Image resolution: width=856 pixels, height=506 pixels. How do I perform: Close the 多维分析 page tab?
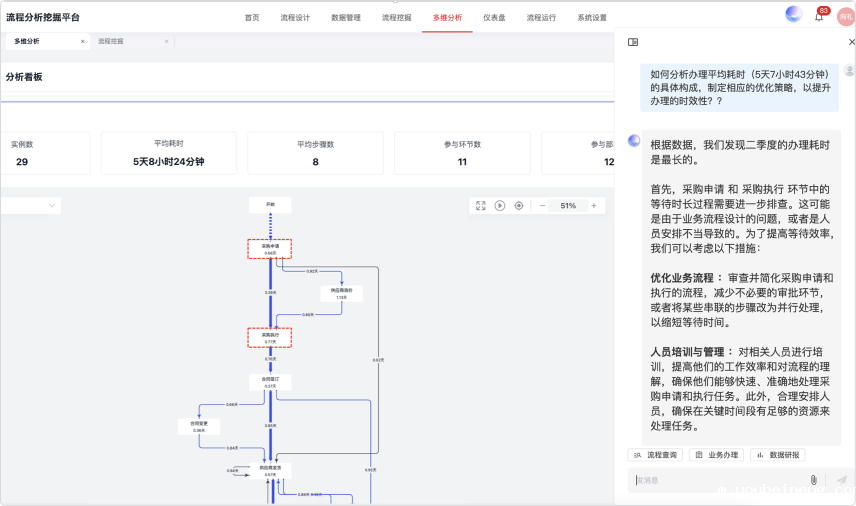(x=82, y=42)
